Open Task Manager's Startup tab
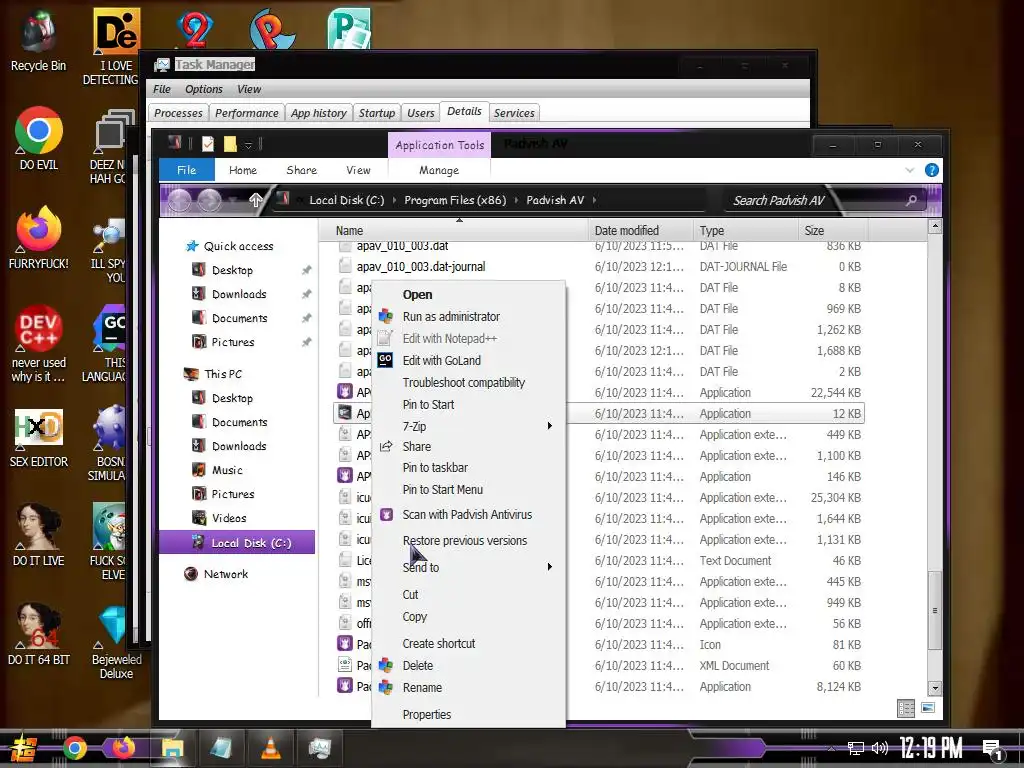This screenshot has width=1024, height=768. coord(377,113)
